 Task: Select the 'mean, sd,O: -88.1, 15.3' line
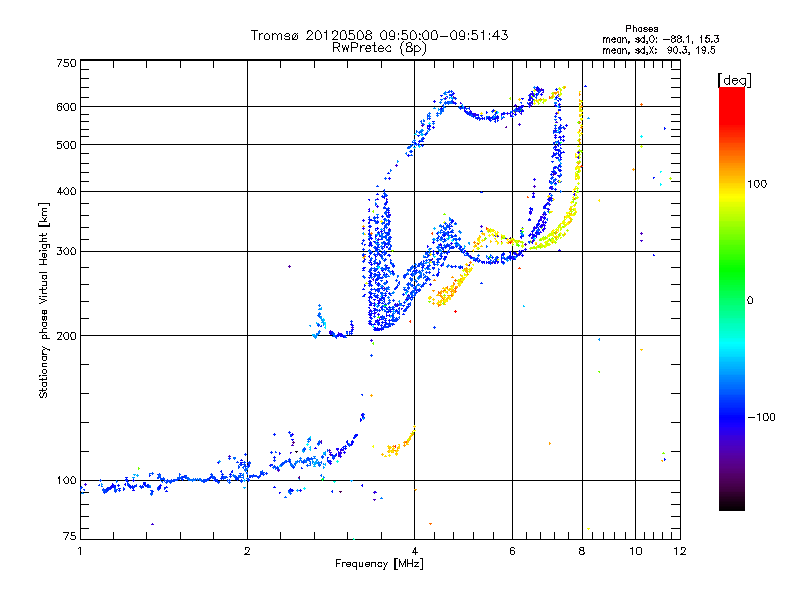coord(661,39)
